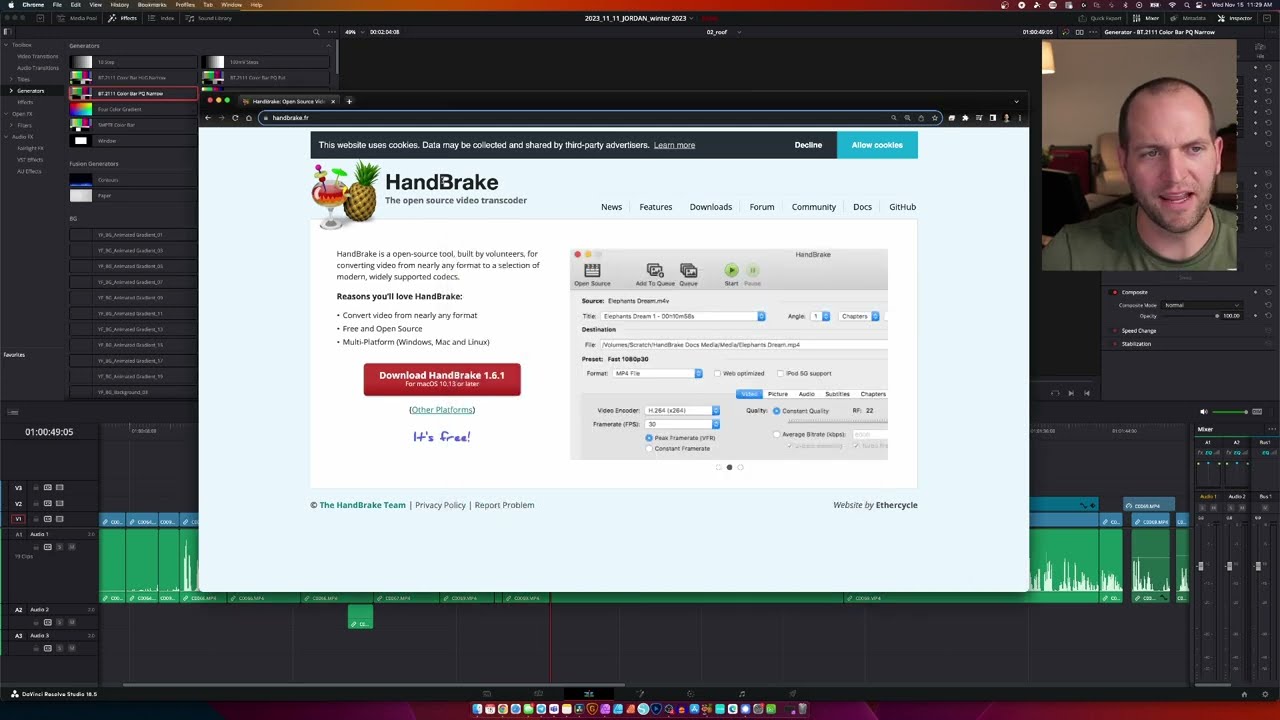Screen dimensions: 1280x720
Task: Click Chrome home icon
Action: (249, 118)
